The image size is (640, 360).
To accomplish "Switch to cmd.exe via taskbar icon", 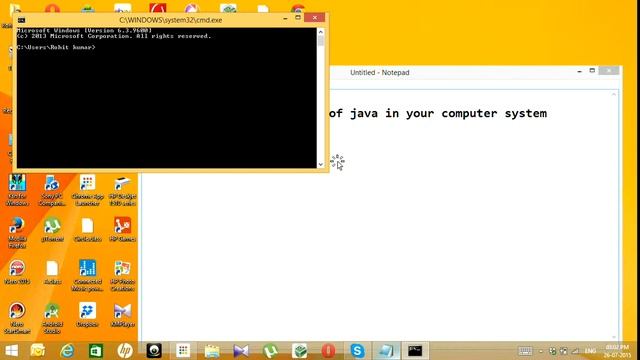I will 415,351.
